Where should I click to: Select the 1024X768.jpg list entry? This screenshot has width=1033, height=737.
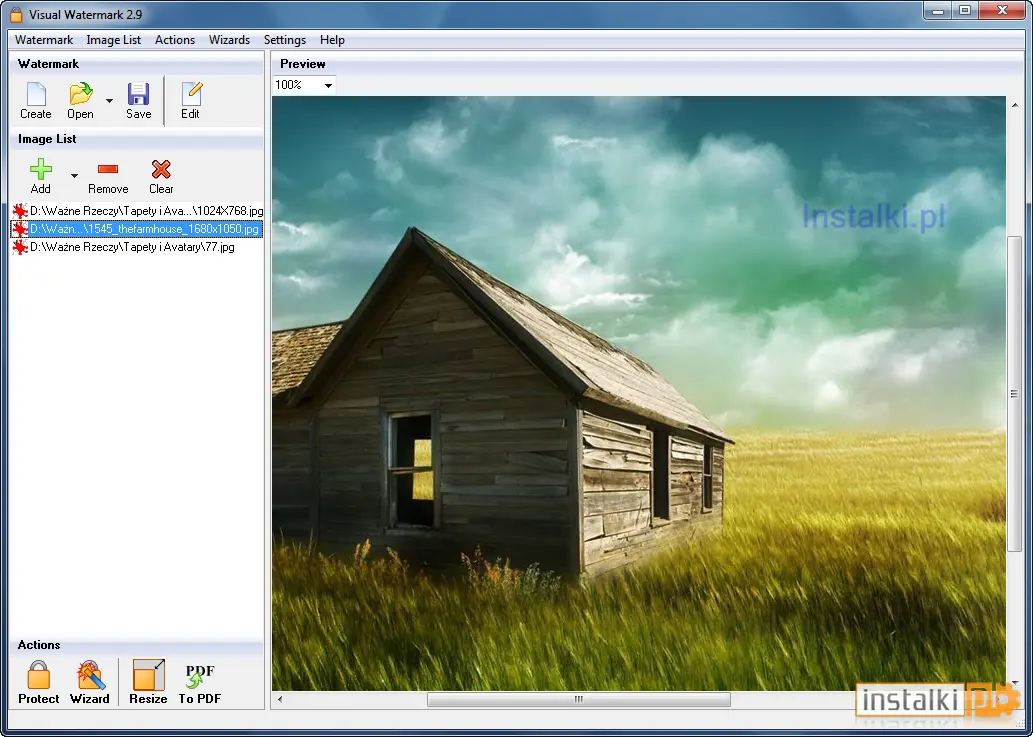pos(138,211)
